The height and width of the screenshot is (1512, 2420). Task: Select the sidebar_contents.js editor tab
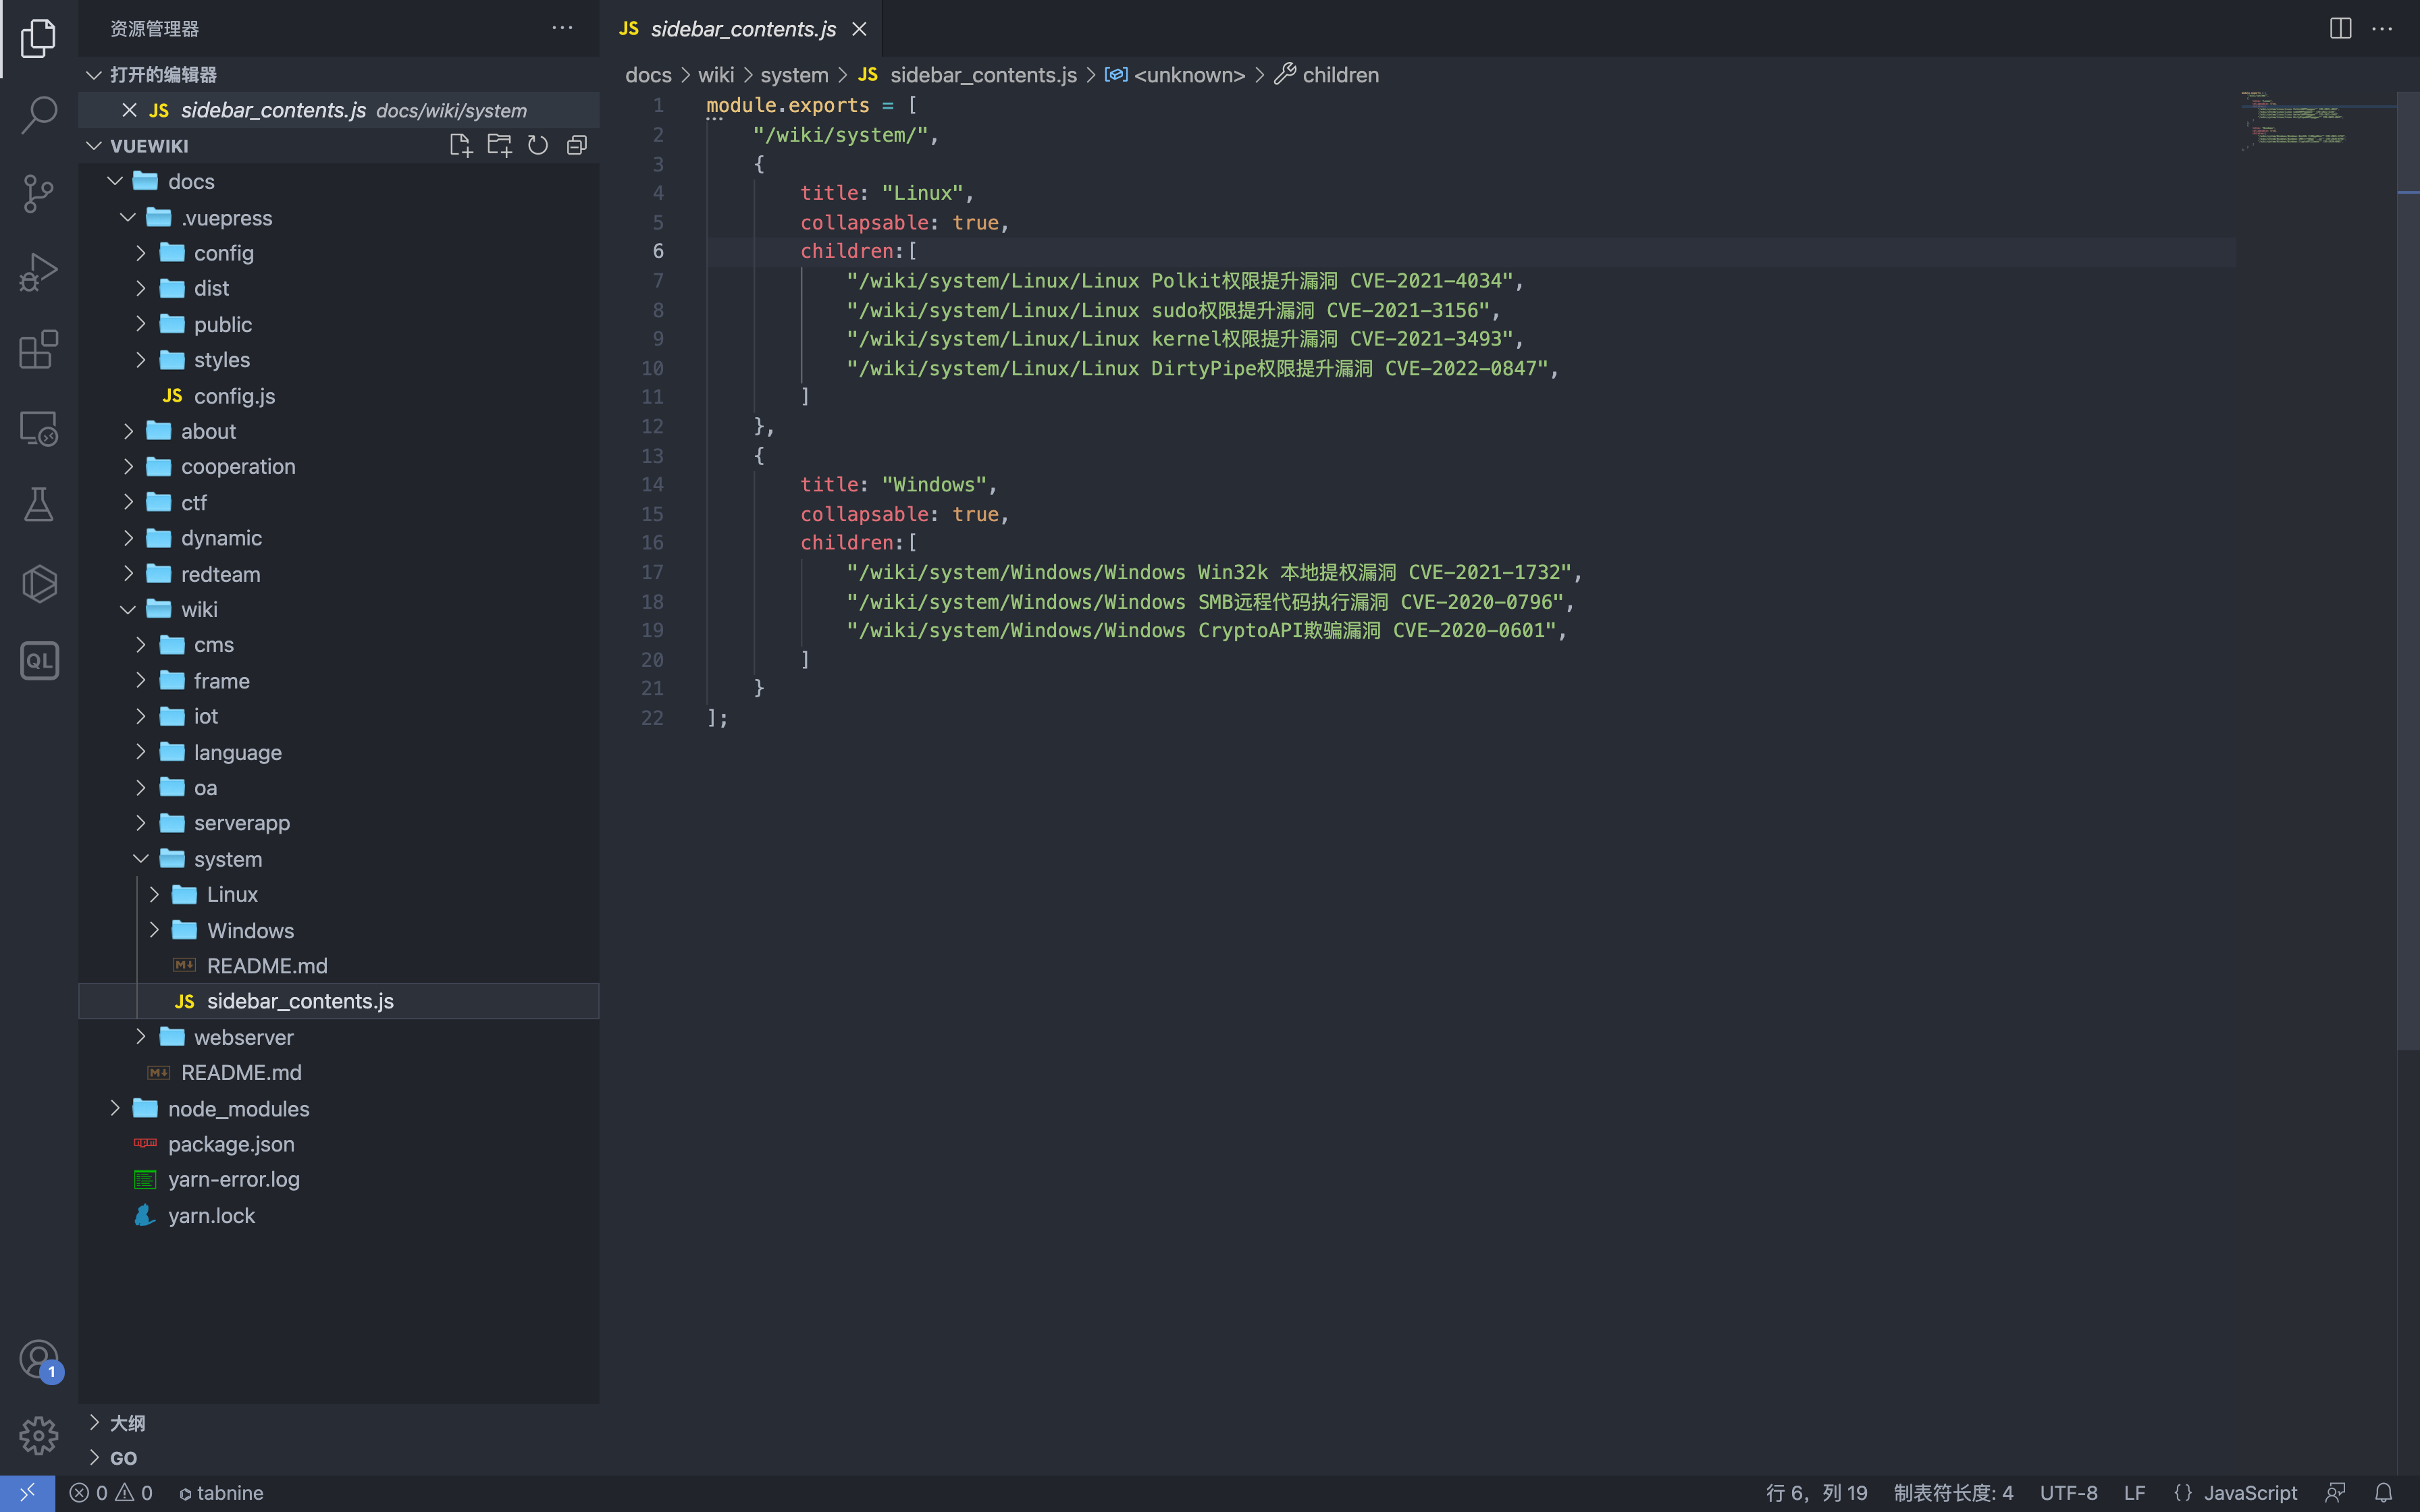[742, 29]
